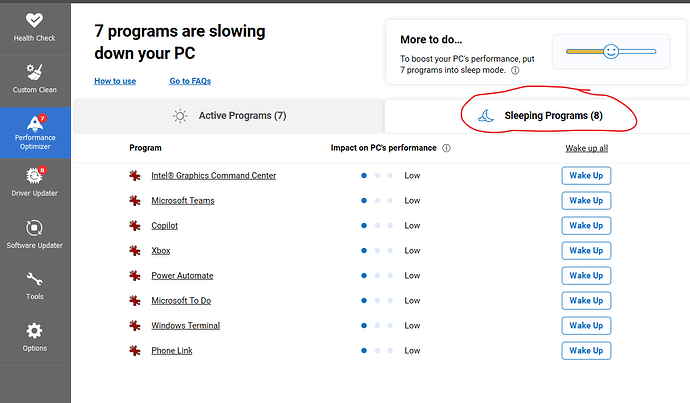Open the How to use link
The image size is (690, 403).
click(x=115, y=81)
